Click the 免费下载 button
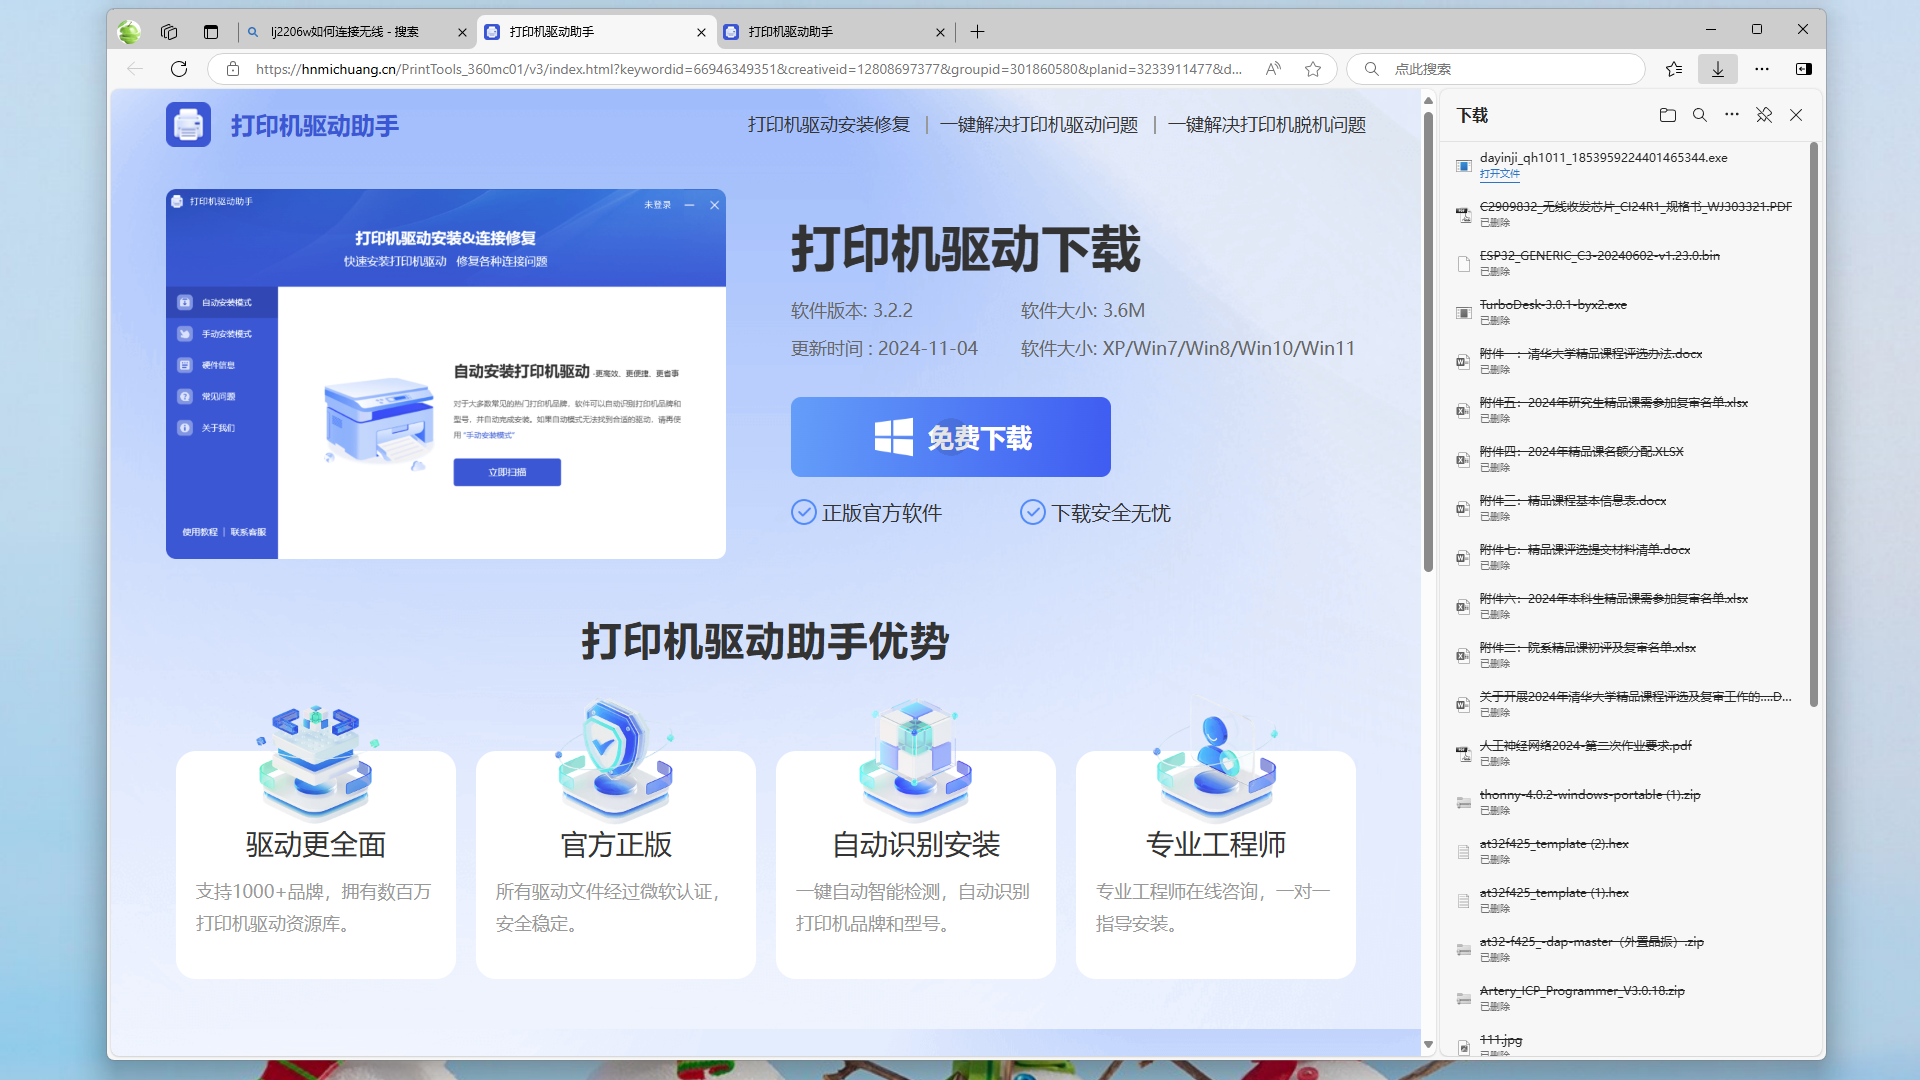The image size is (1920, 1080). 950,437
